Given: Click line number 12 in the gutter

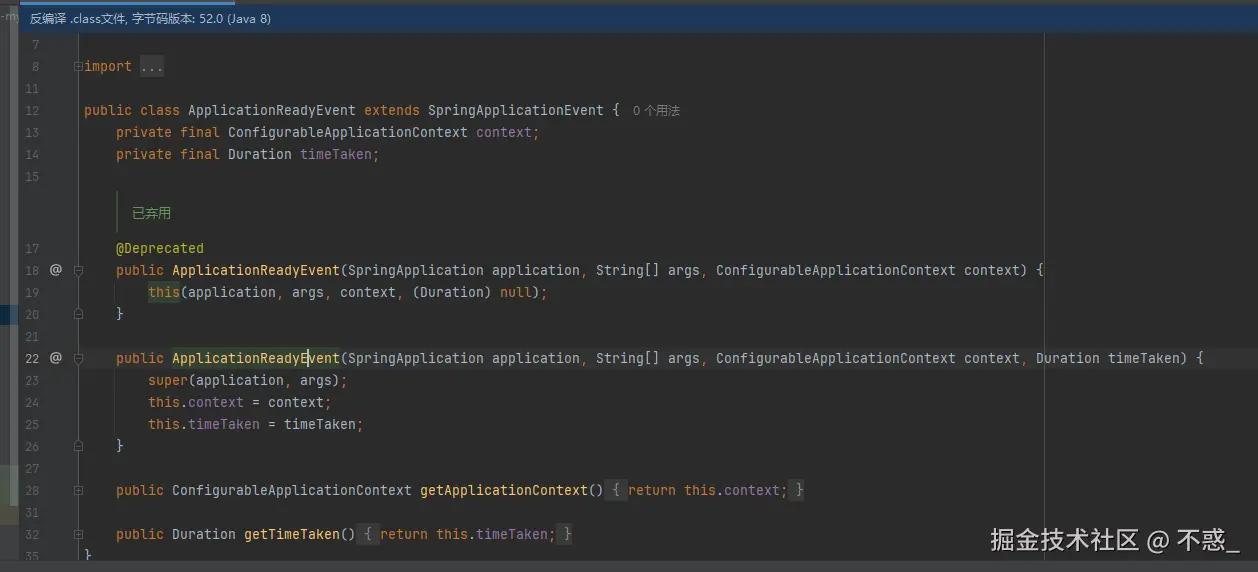Looking at the screenshot, I should pyautogui.click(x=32, y=111).
